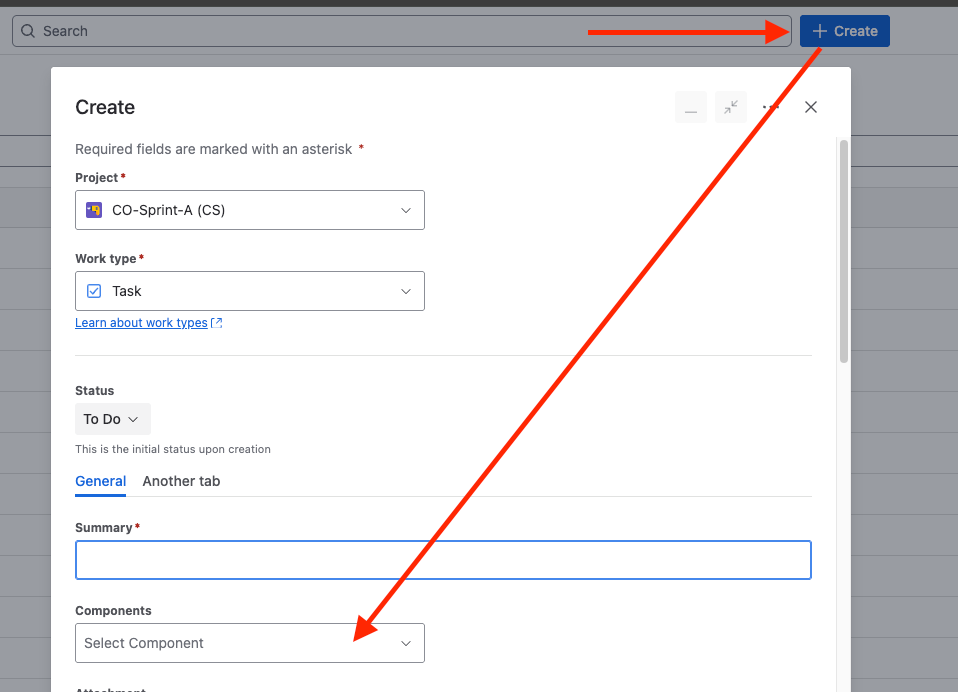The height and width of the screenshot is (692, 958).
Task: Focus the Search field
Action: 401,31
